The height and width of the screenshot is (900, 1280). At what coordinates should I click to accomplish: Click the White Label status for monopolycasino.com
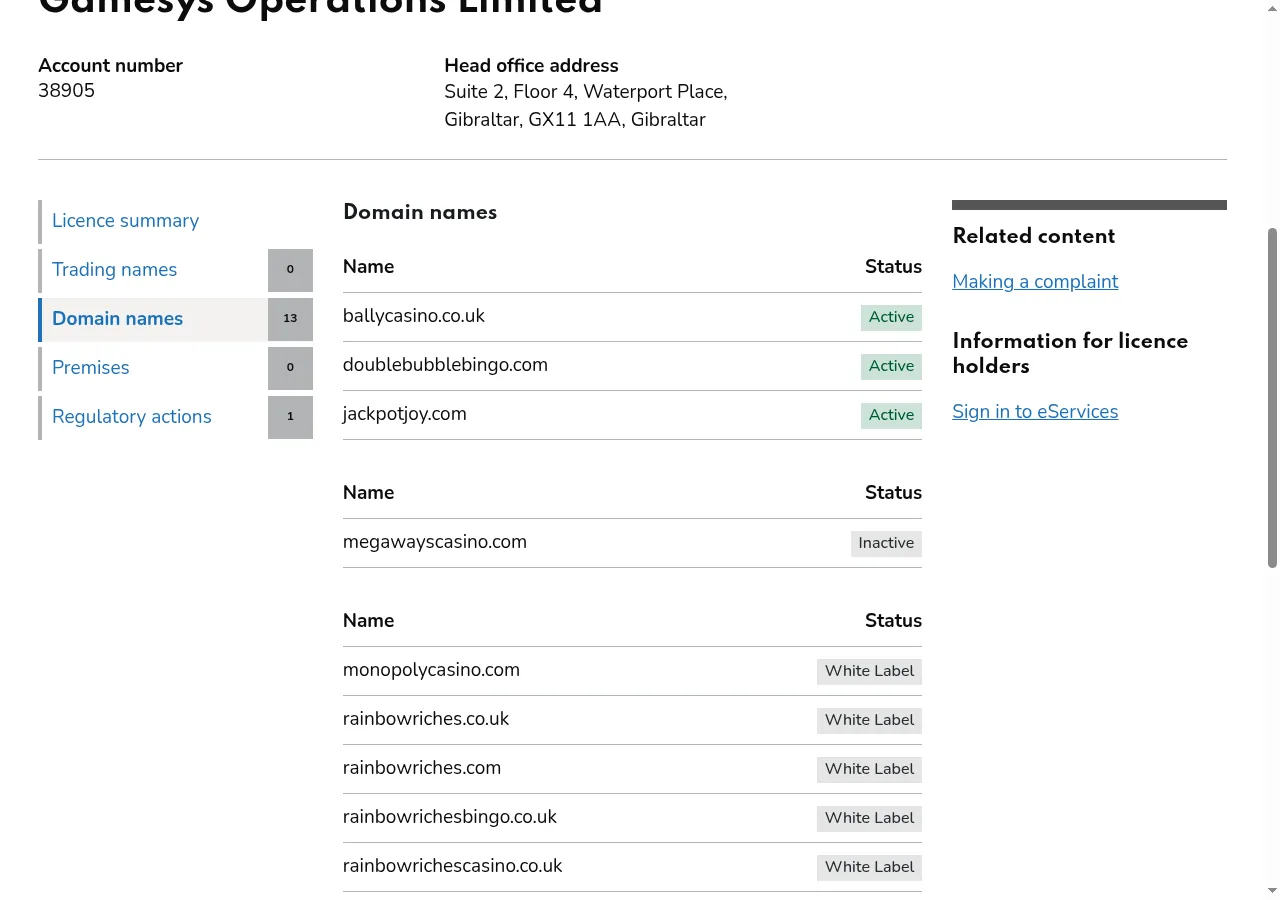click(x=869, y=671)
